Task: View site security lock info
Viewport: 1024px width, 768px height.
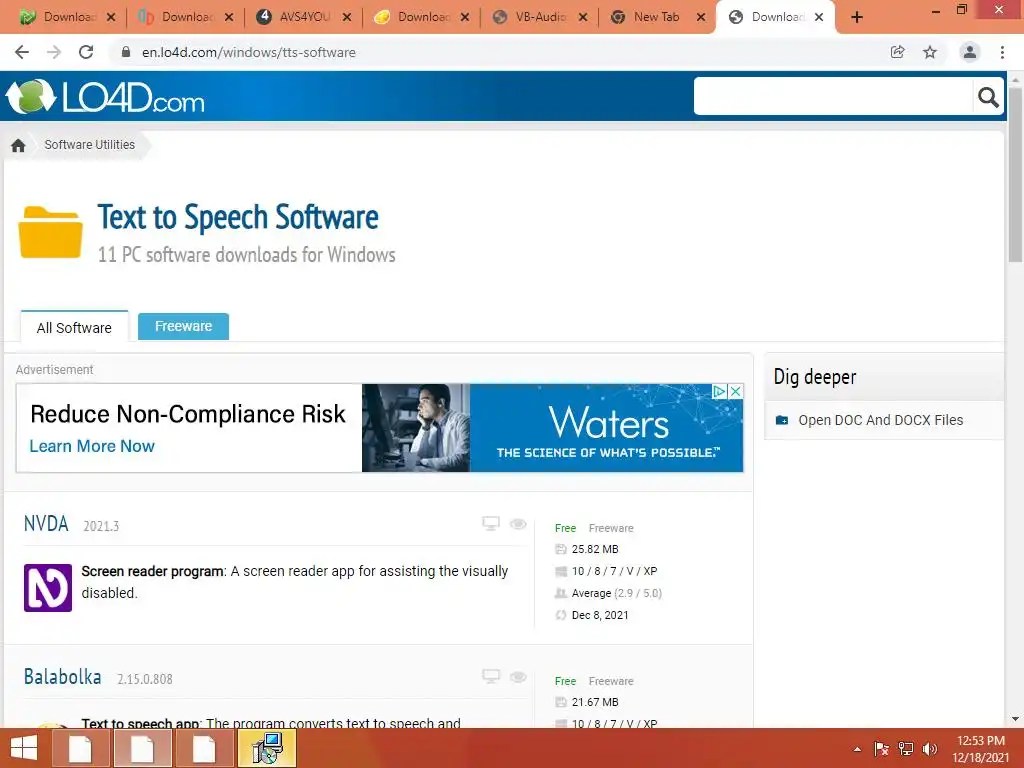Action: point(126,52)
